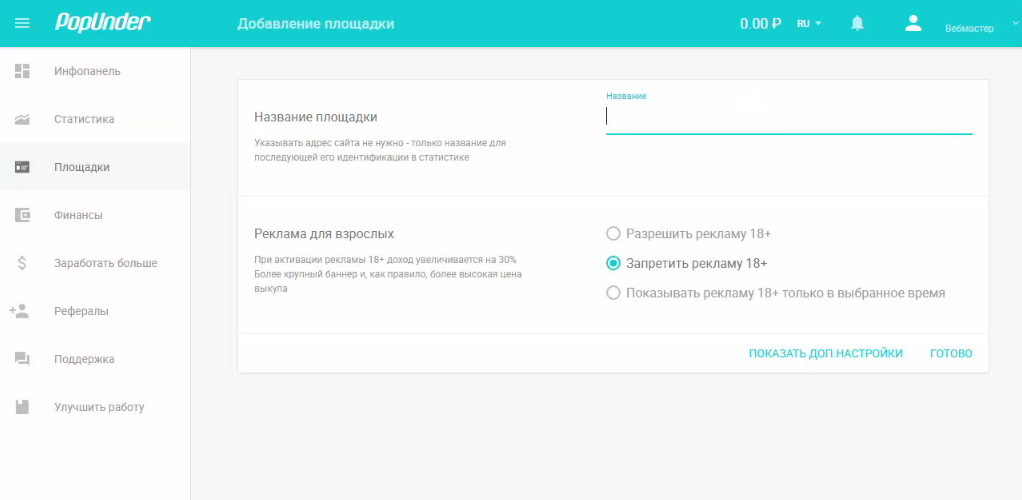Click the Инфопанель dashboard icon
This screenshot has height=500, width=1022.
[x=22, y=71]
